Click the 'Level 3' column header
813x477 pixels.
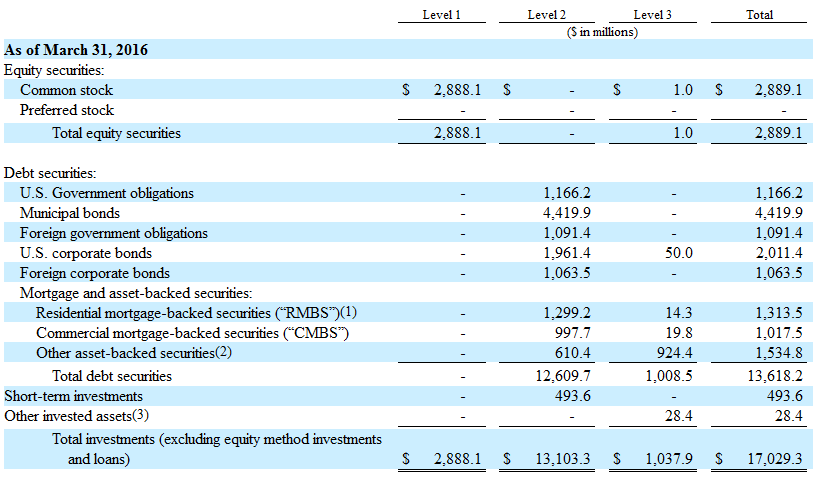(x=652, y=15)
